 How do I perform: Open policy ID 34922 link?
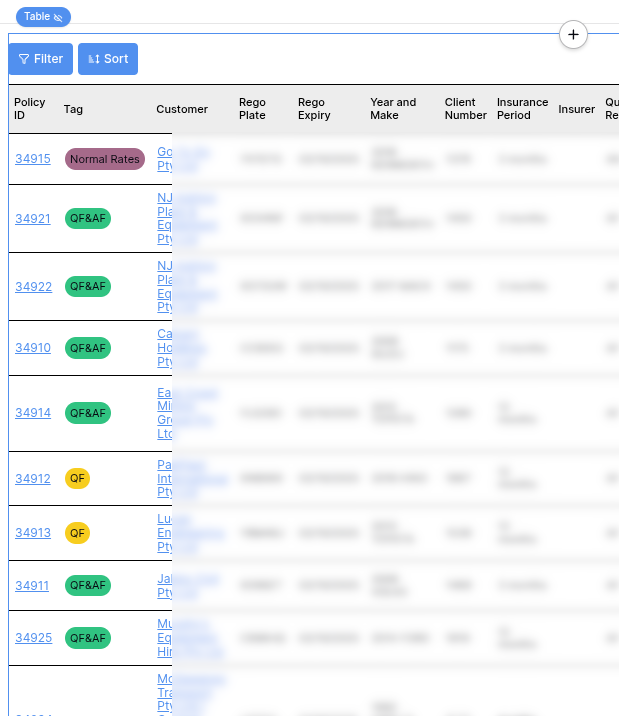[x=33, y=287]
